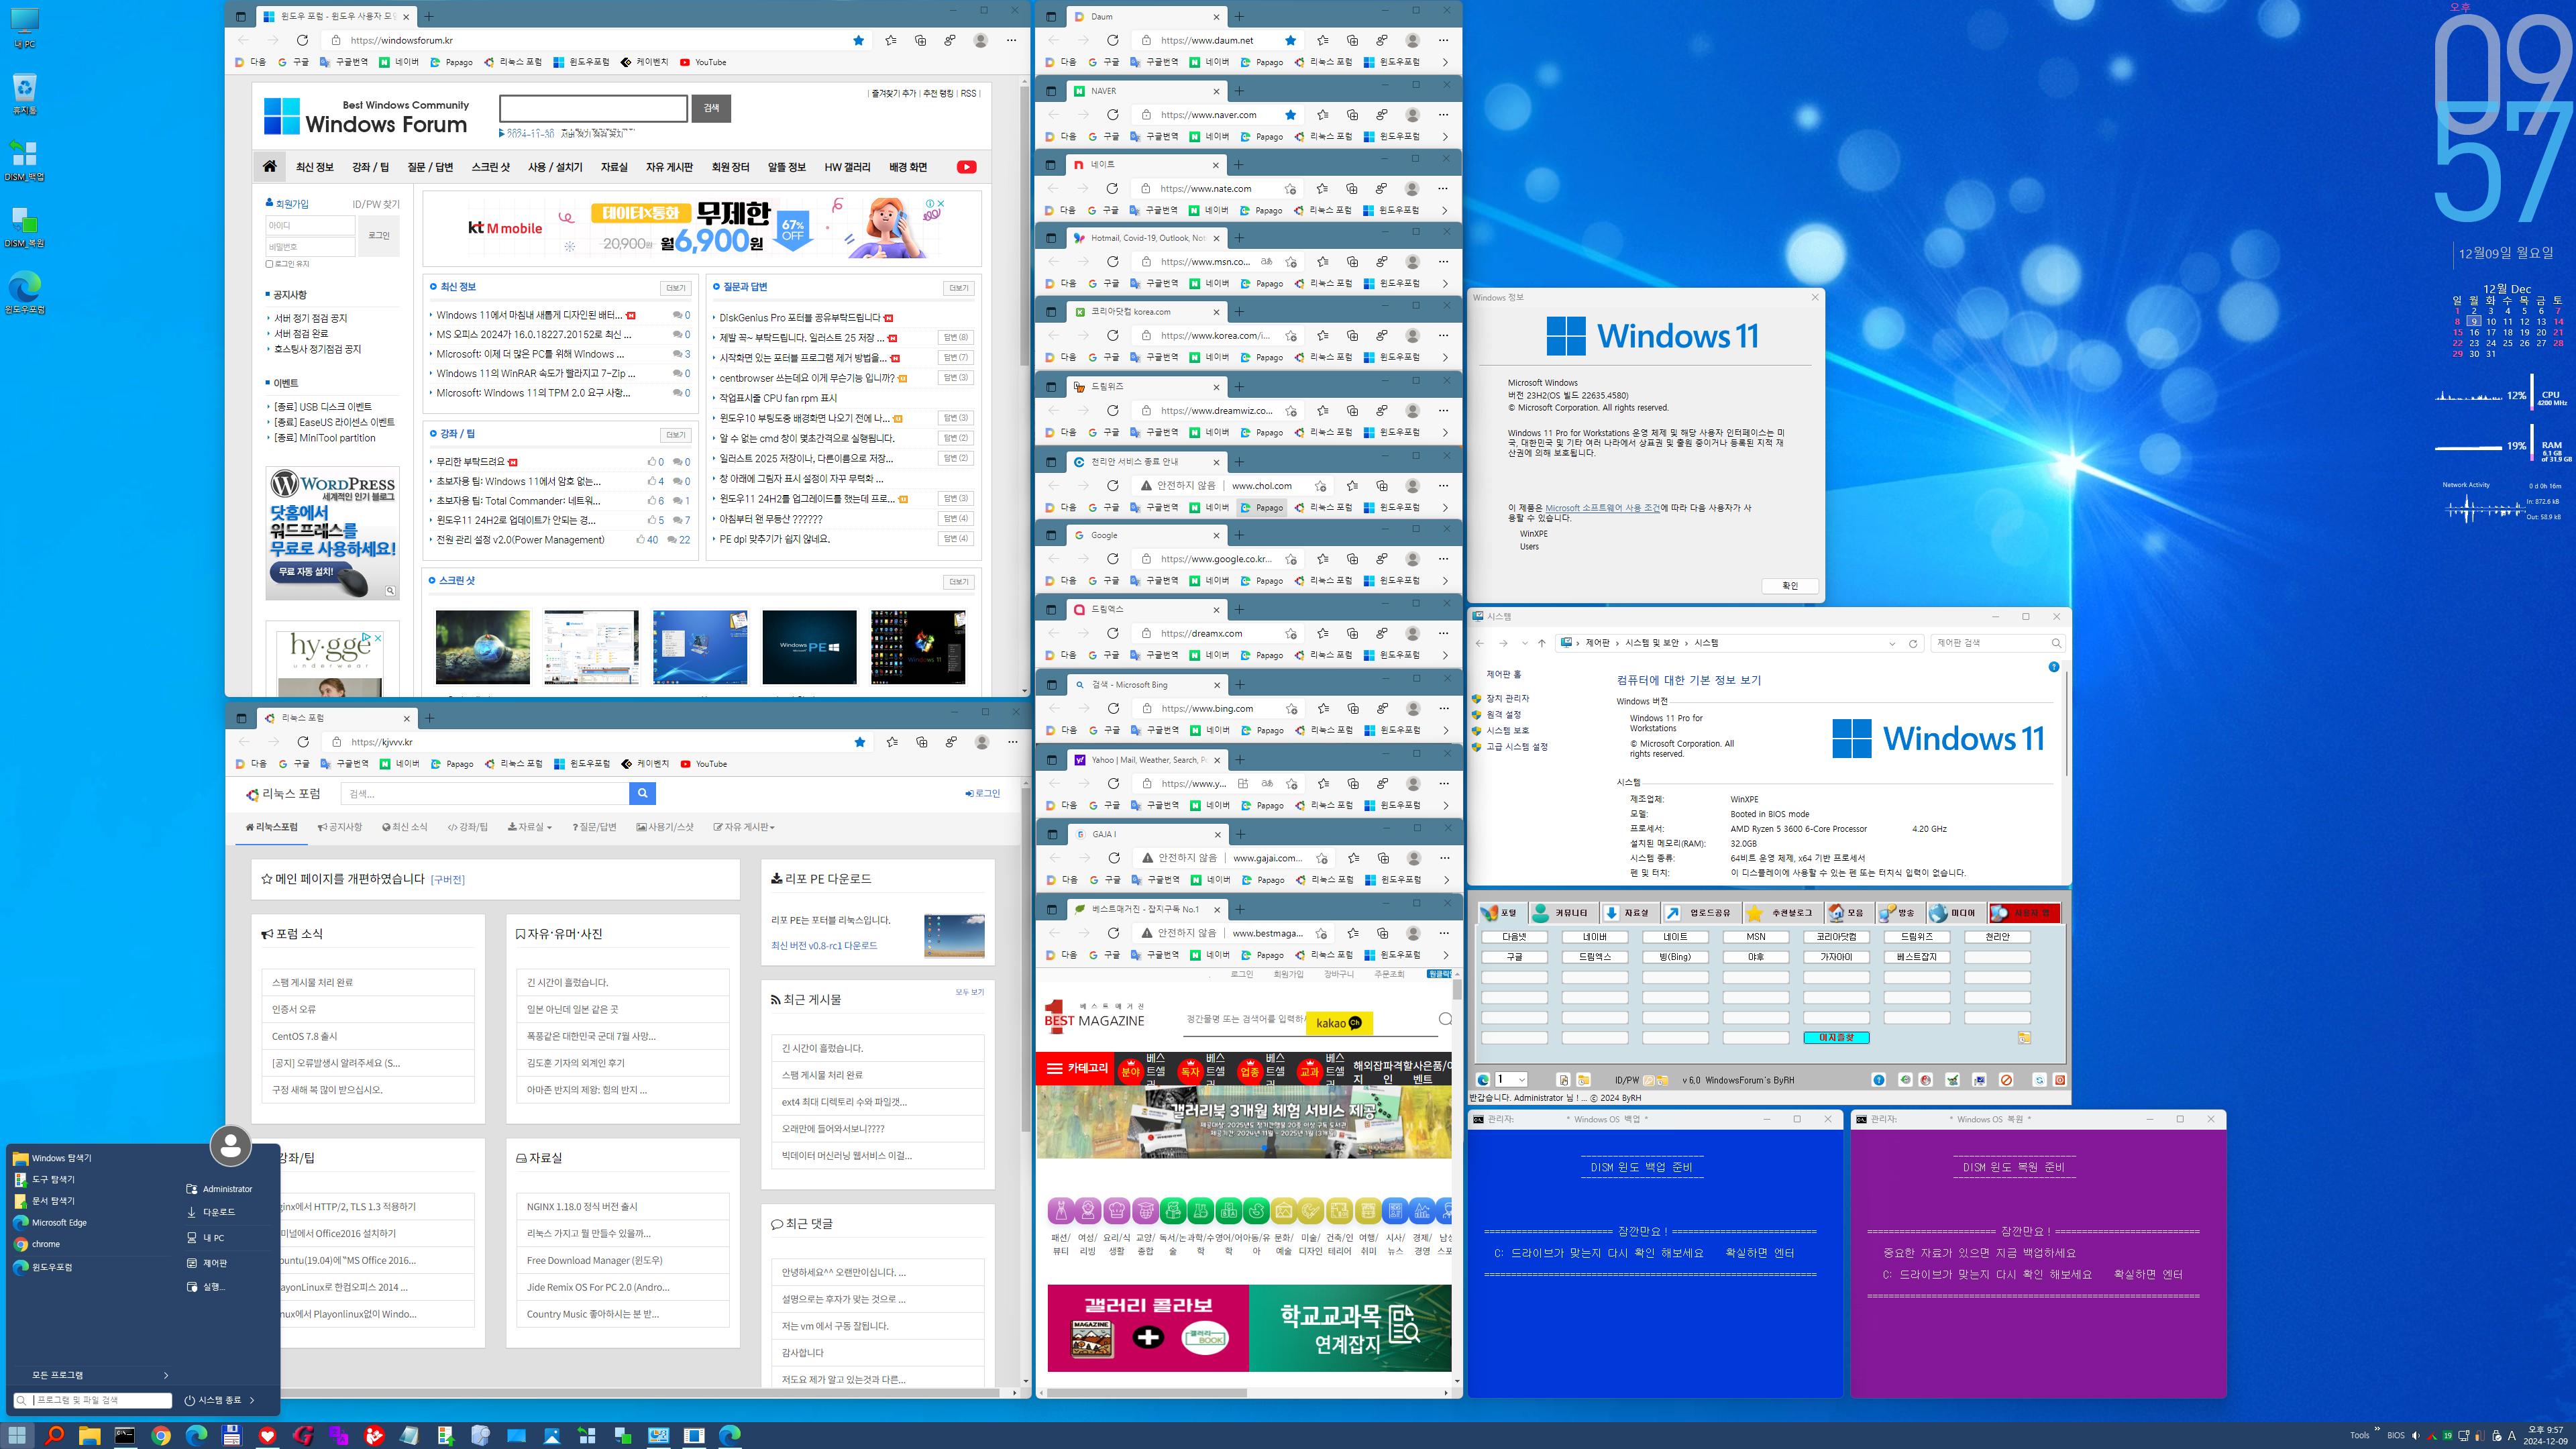Click the favorite star in the windowsforum.kr address bar

point(858,40)
